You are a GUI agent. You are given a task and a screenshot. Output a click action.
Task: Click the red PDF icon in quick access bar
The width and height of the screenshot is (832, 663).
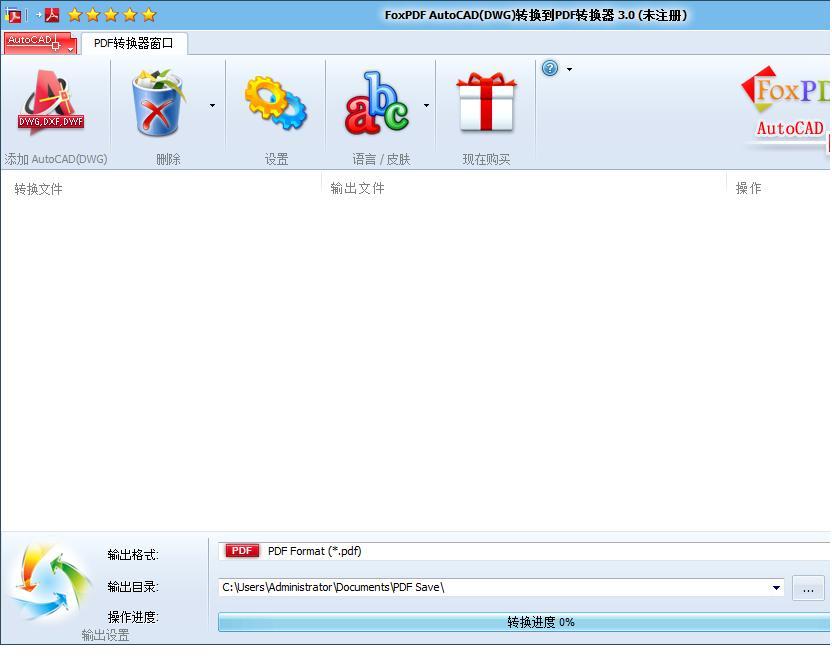pos(51,15)
